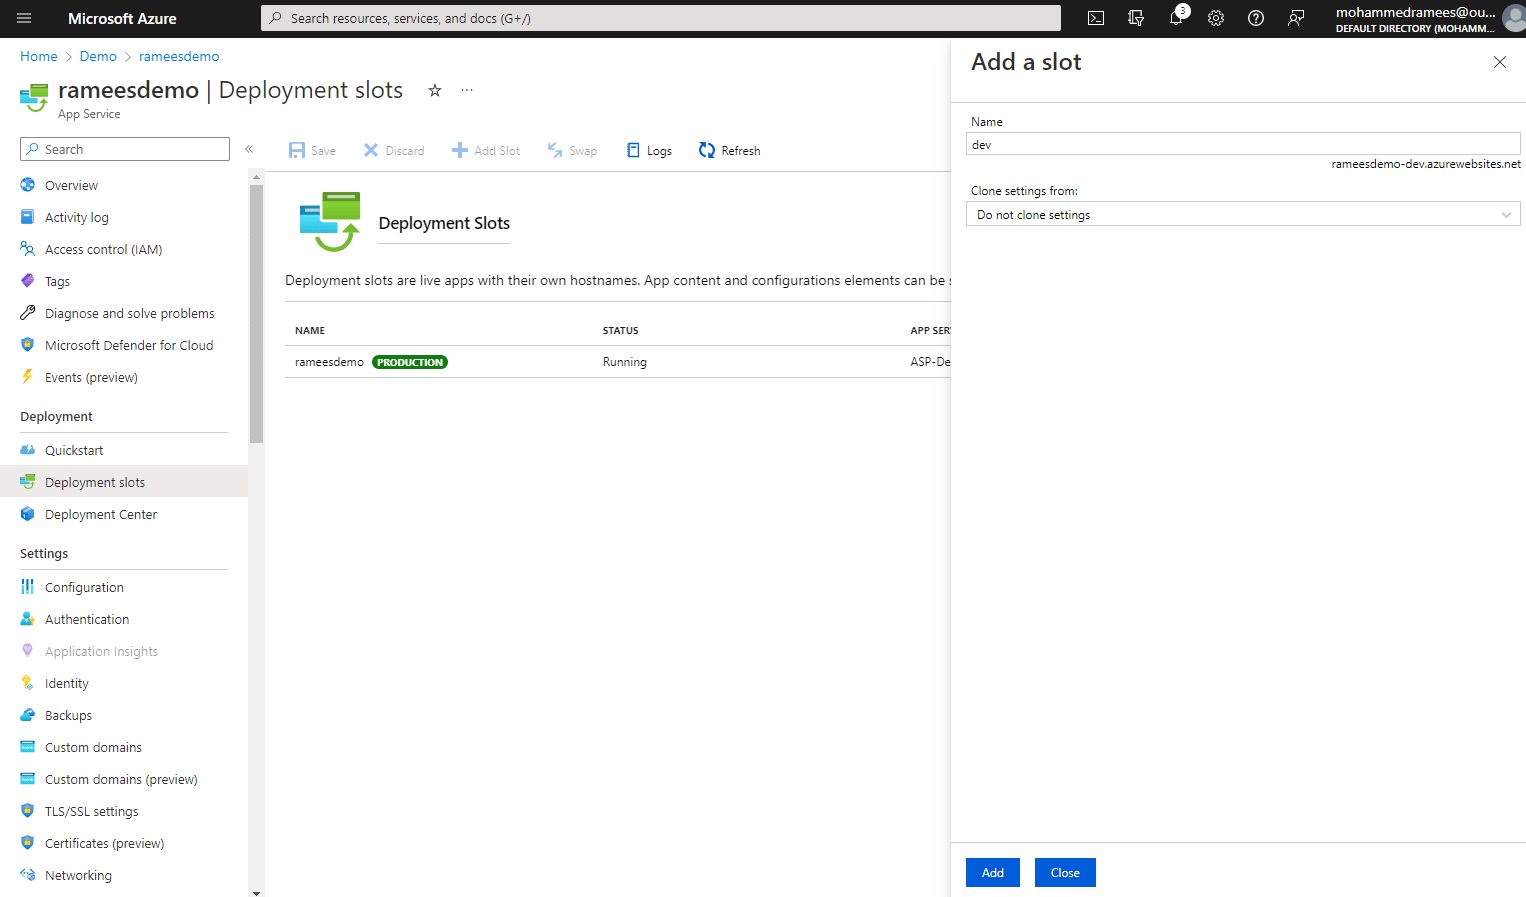Open the more options ellipsis beside the title
This screenshot has width=1526, height=897.
pyautogui.click(x=467, y=90)
